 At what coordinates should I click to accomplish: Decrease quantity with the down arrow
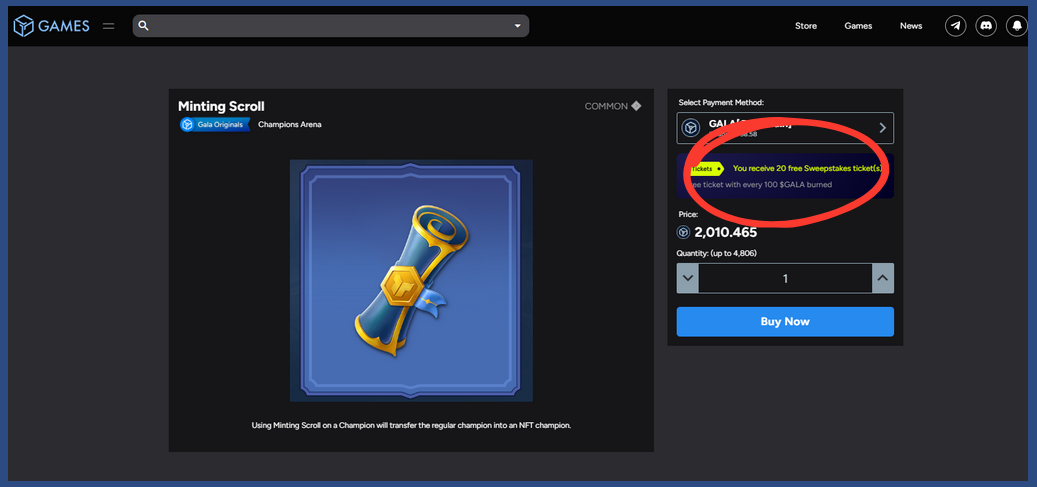coord(688,278)
